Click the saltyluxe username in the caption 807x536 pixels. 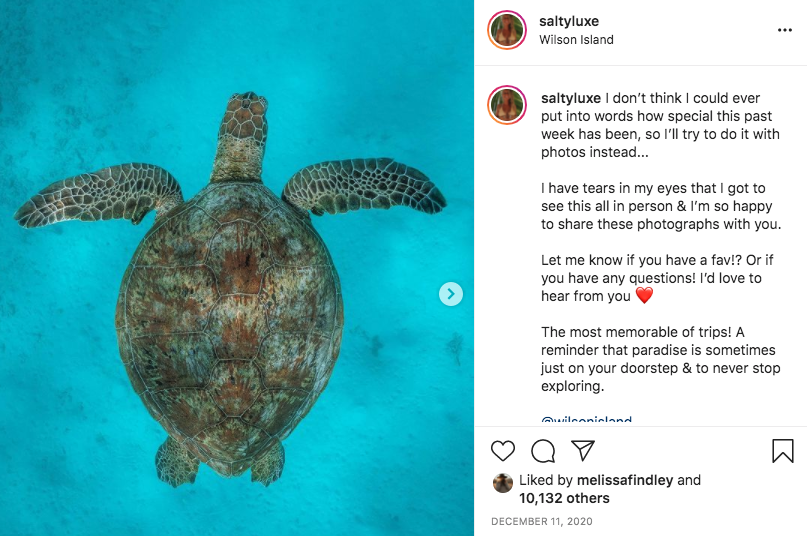(x=571, y=98)
